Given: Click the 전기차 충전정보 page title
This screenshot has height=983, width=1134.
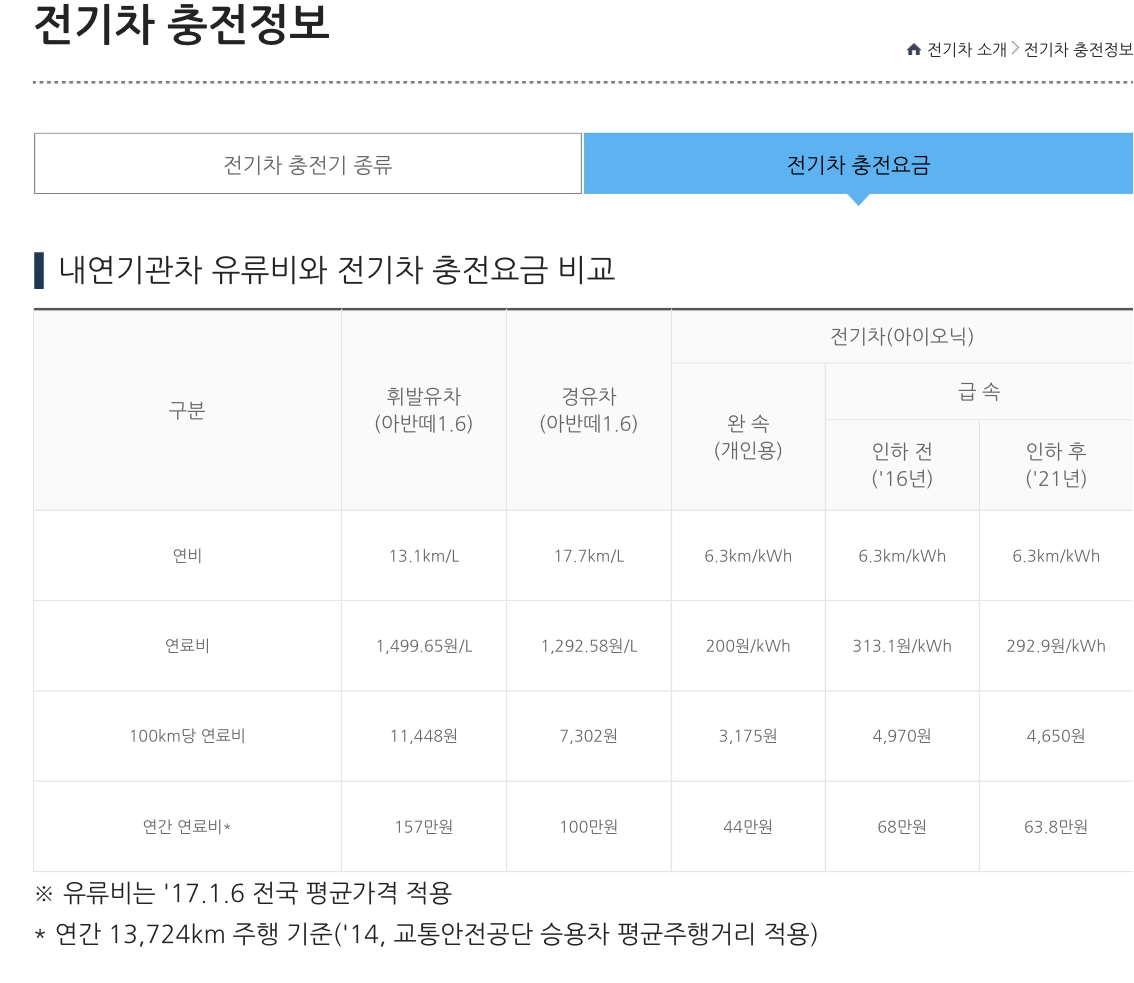Looking at the screenshot, I should [x=182, y=23].
